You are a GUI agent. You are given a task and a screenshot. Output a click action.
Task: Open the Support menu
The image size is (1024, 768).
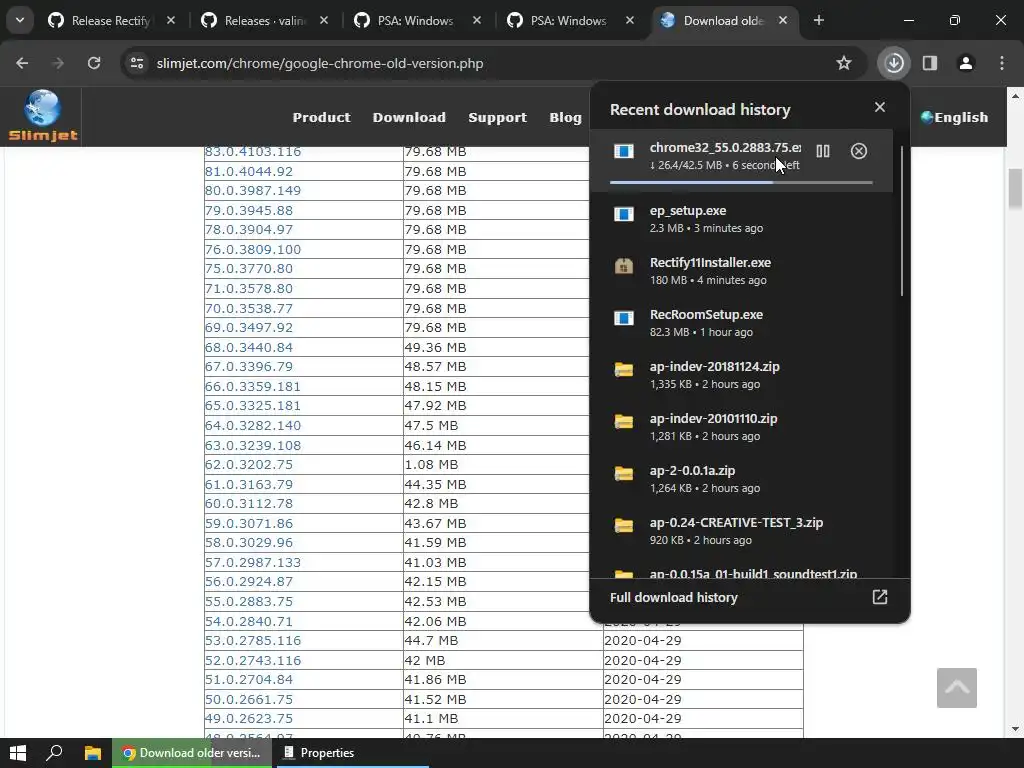[x=497, y=118]
